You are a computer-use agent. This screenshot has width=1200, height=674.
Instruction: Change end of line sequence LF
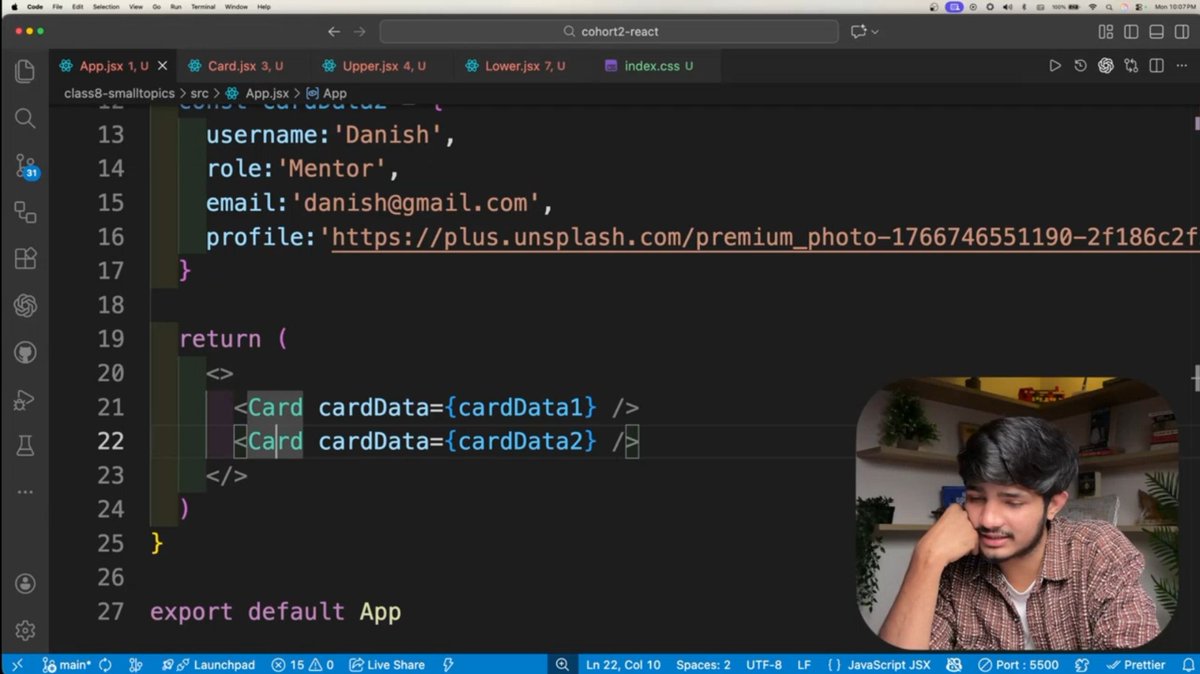804,665
